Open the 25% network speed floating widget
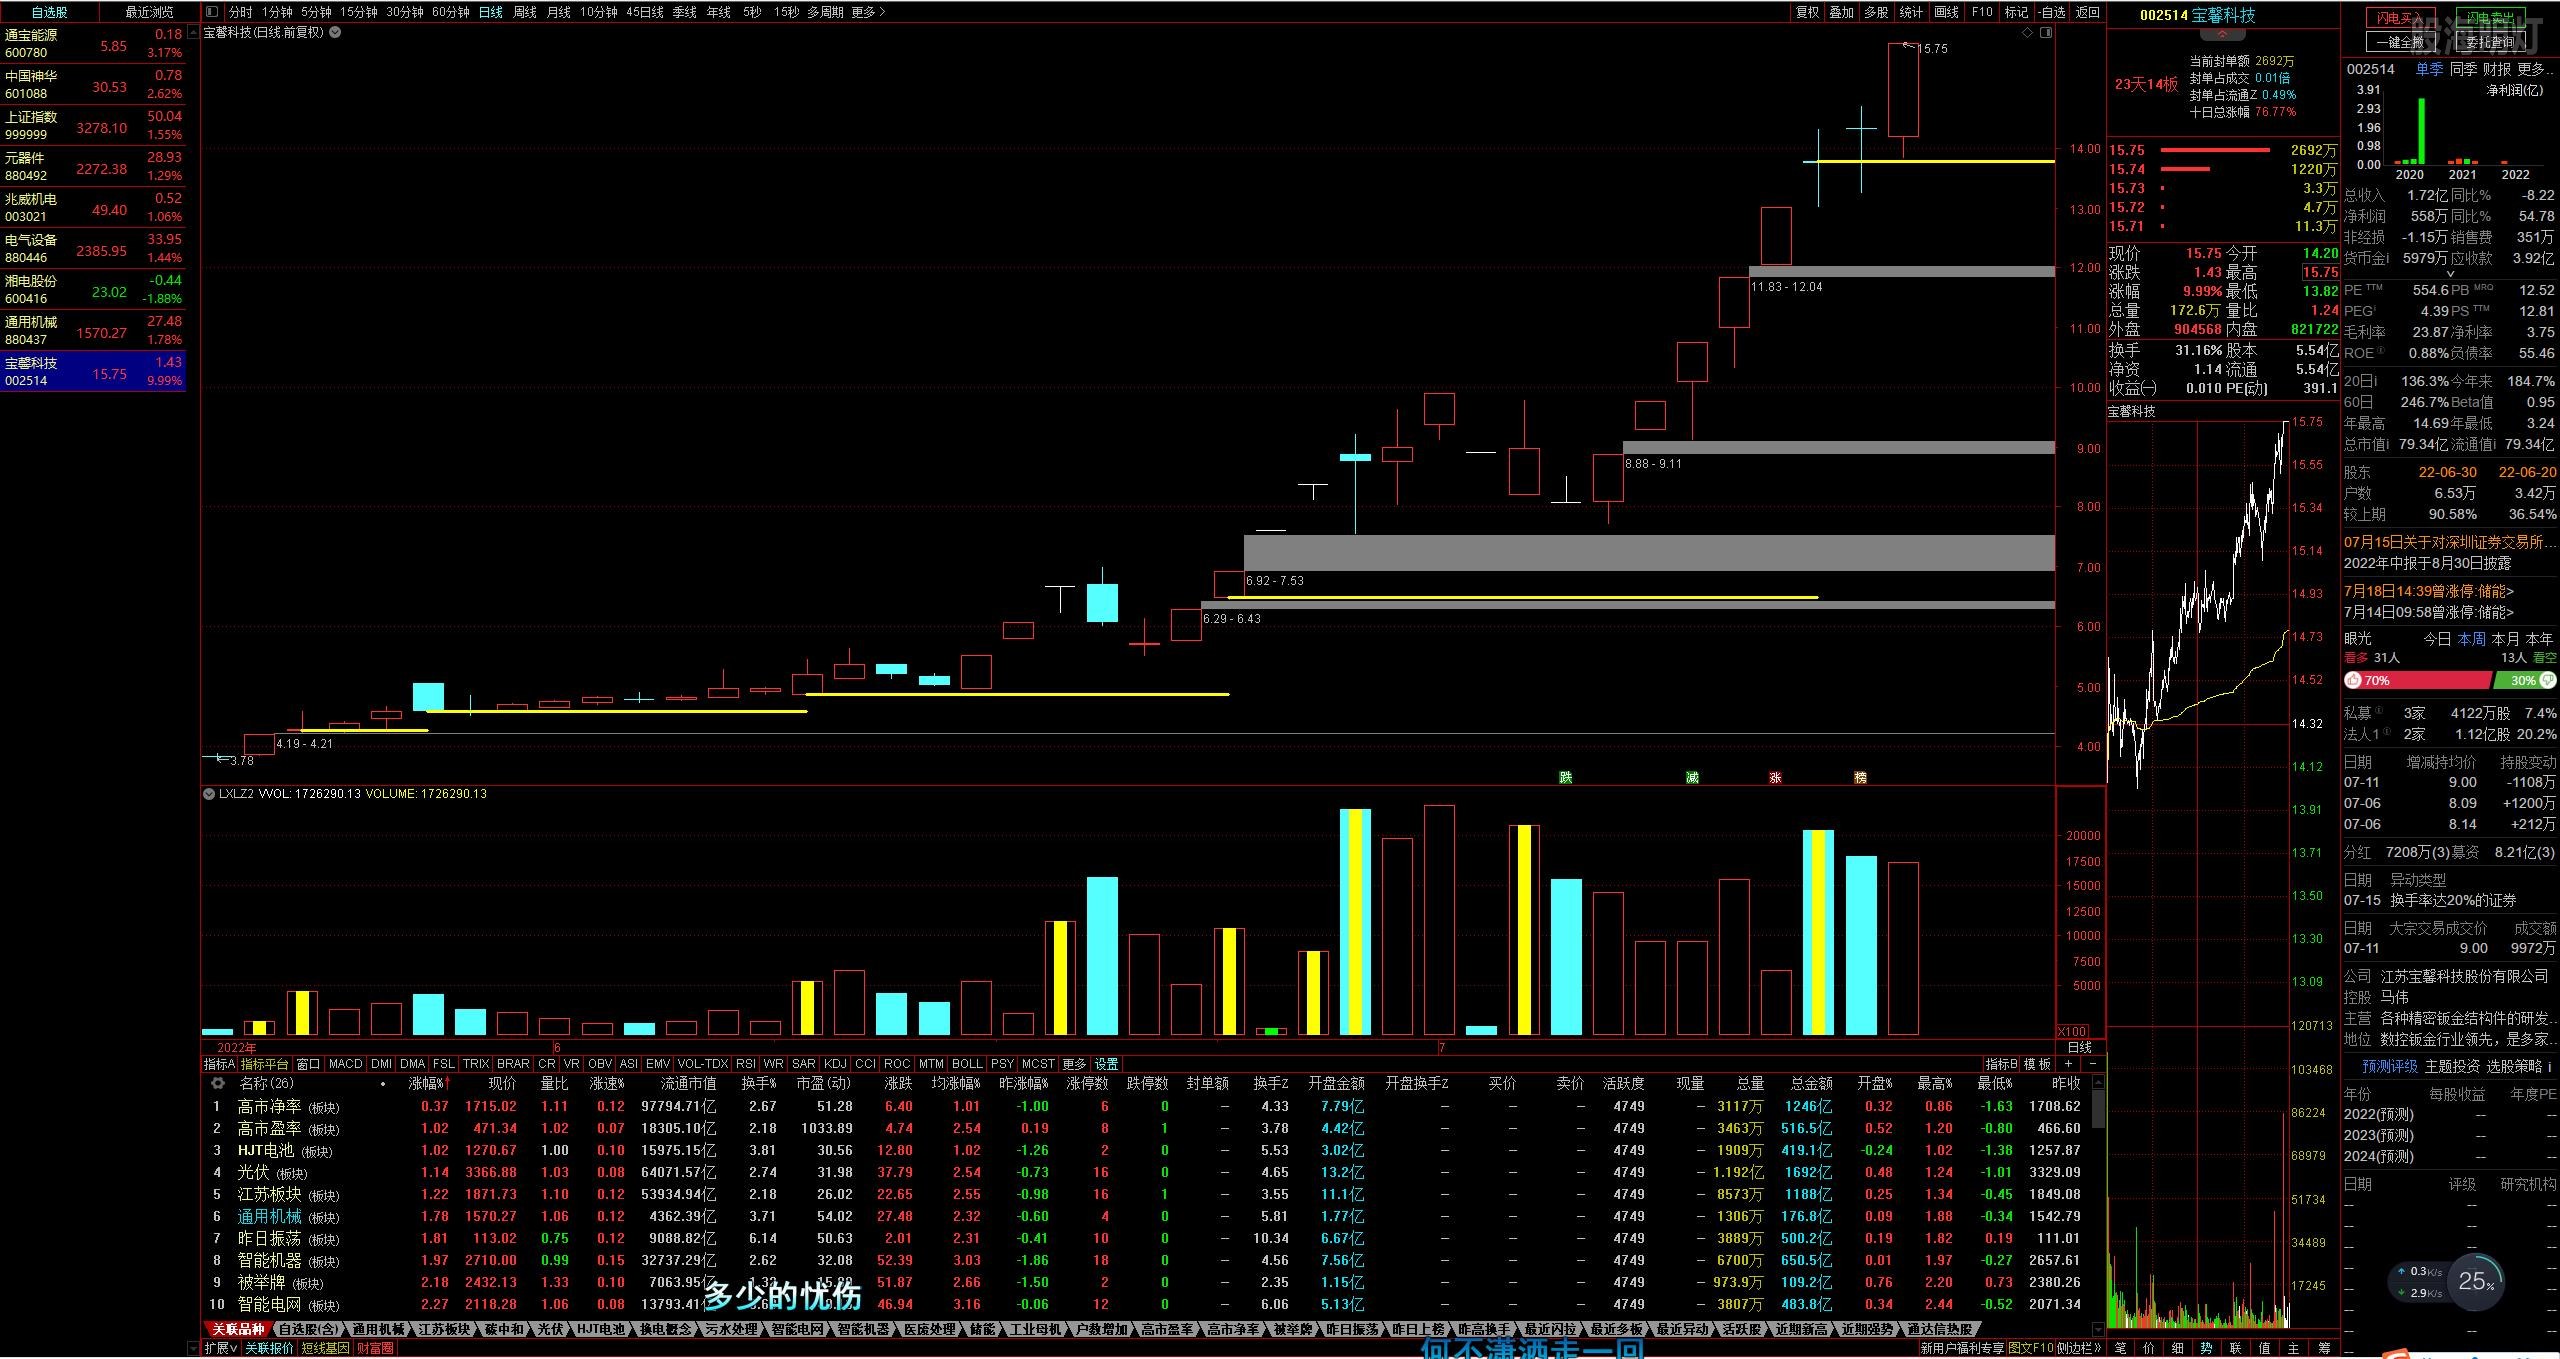 [2476, 1281]
